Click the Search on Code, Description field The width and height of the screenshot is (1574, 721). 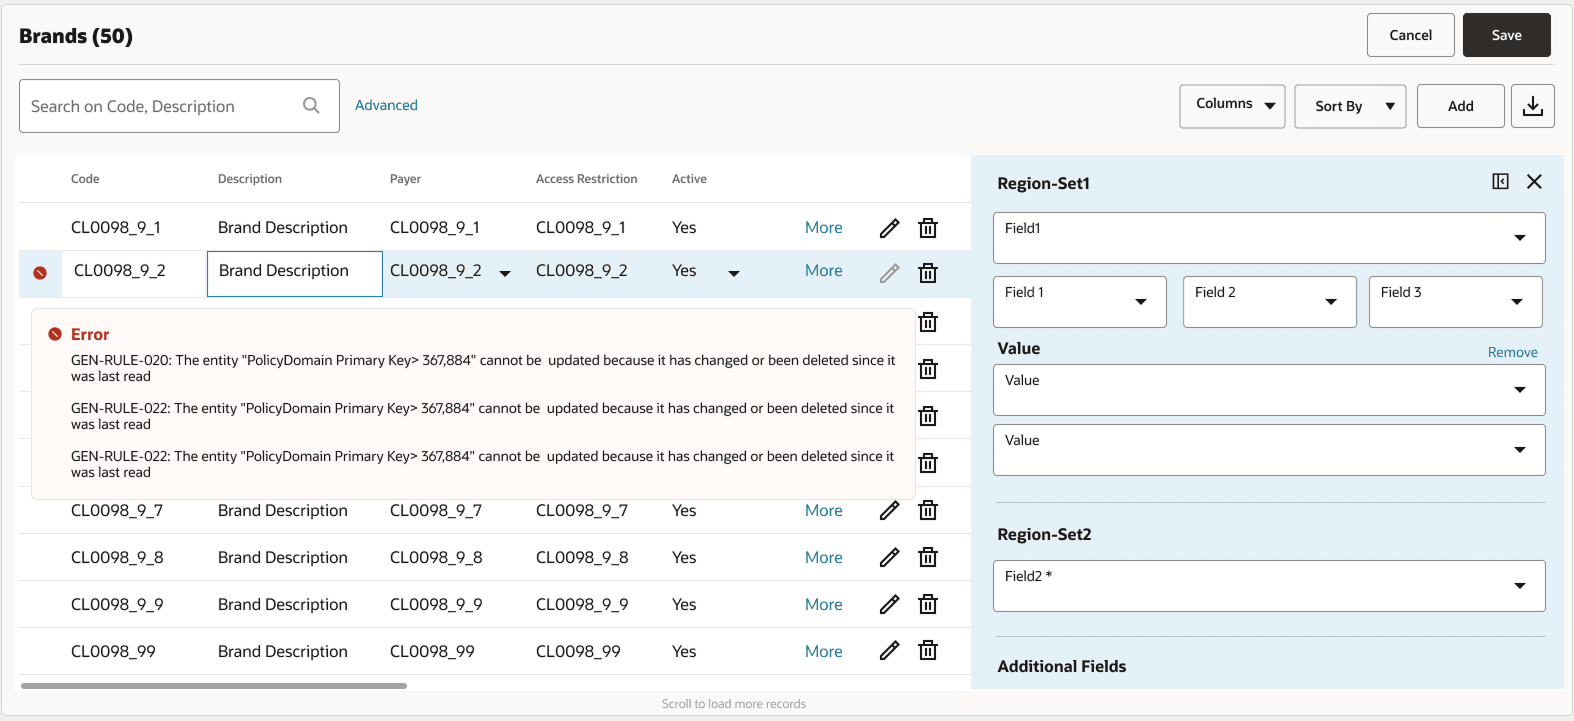(179, 106)
